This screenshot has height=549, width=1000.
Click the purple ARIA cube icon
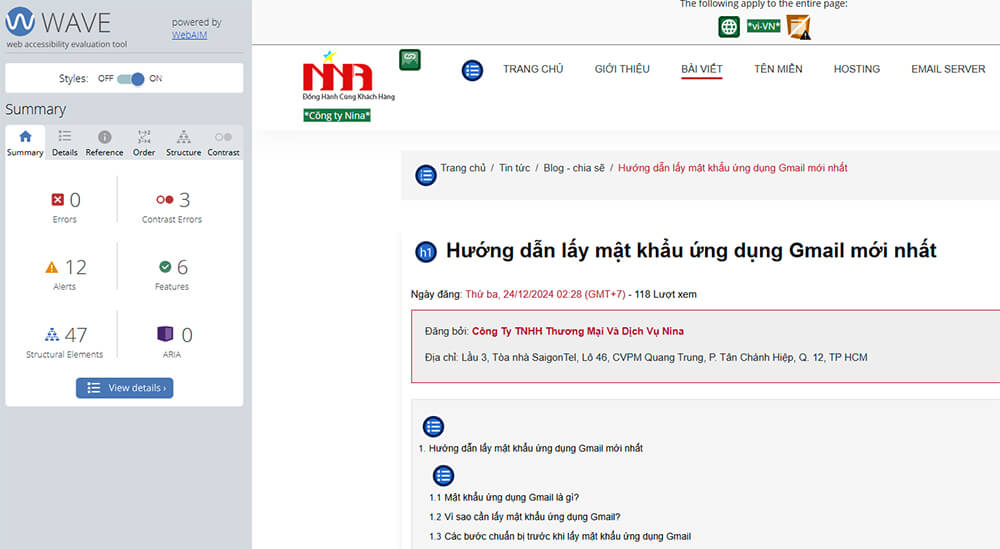coord(165,333)
